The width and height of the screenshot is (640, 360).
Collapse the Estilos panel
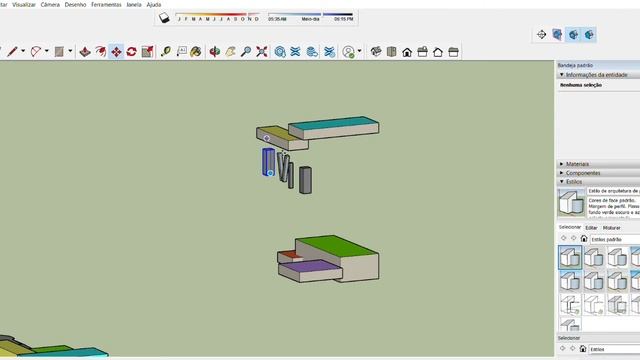click(562, 182)
